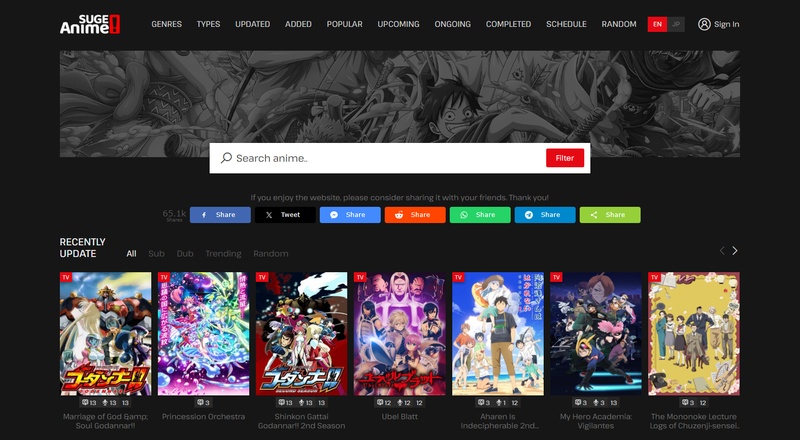Screen dimensions: 800x440
Task: Select the Random tab in Recently Update
Action: pos(270,254)
